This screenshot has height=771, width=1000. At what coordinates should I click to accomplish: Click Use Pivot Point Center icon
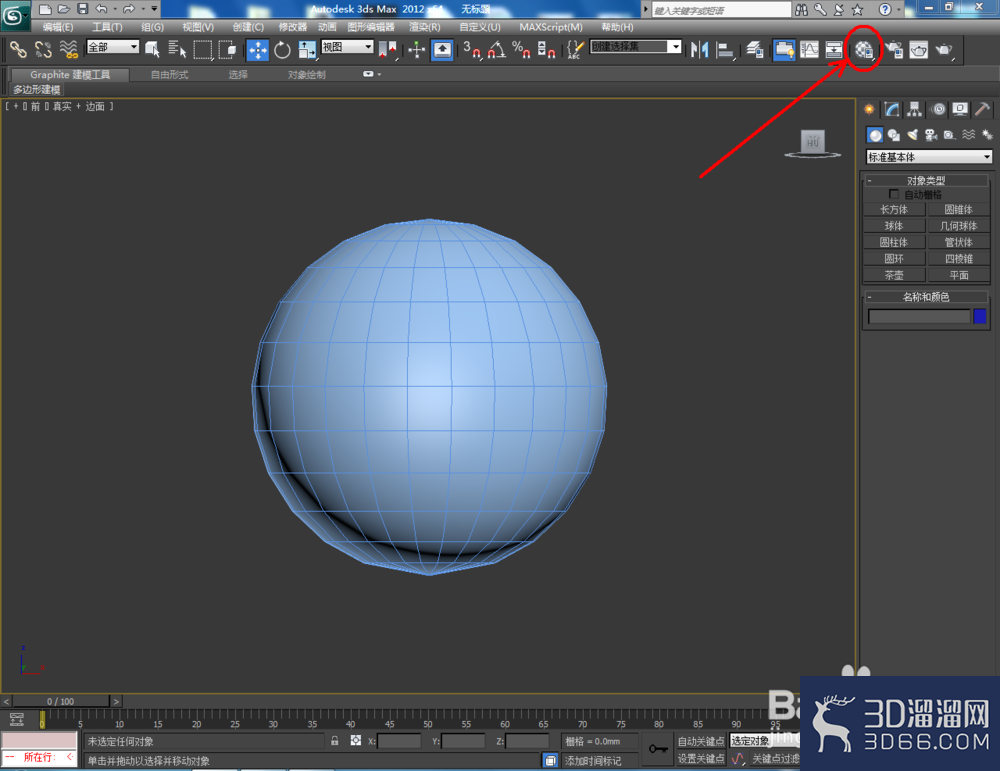[388, 50]
